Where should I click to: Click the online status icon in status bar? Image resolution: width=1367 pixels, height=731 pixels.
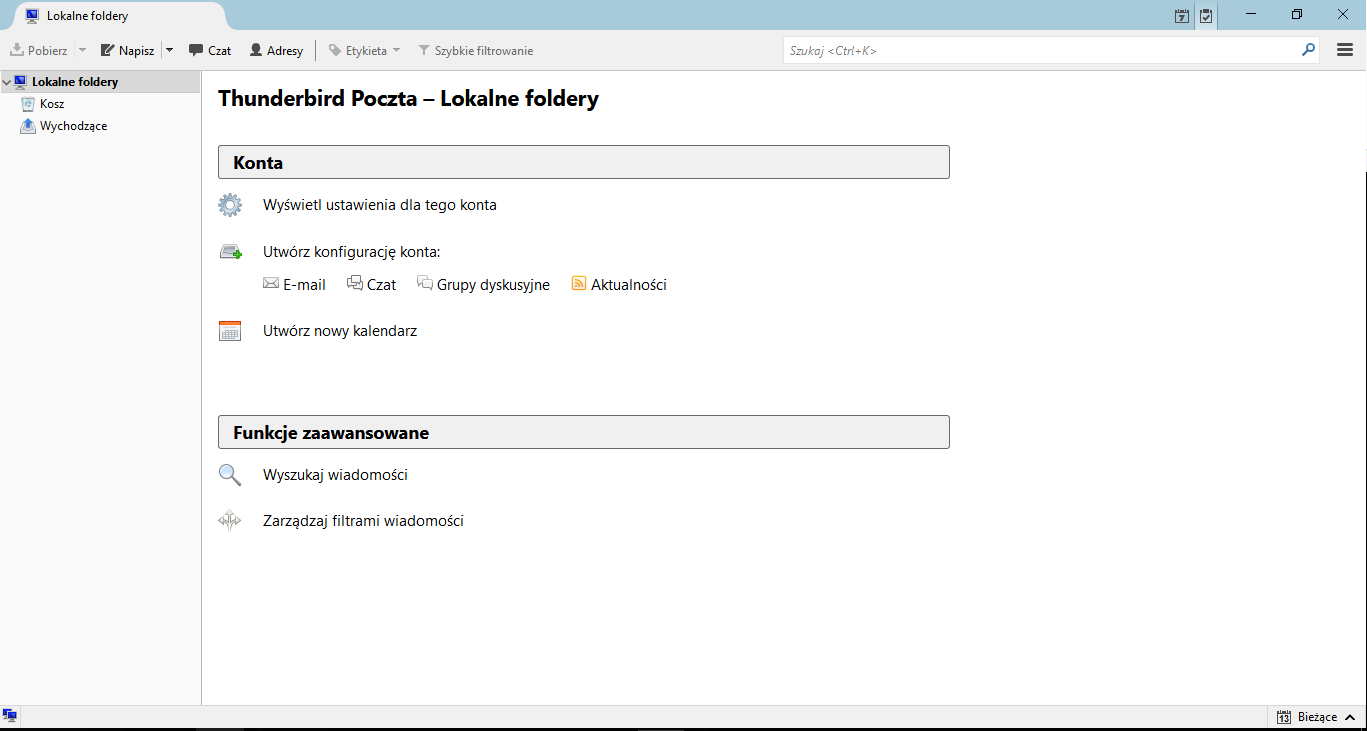[x=10, y=716]
